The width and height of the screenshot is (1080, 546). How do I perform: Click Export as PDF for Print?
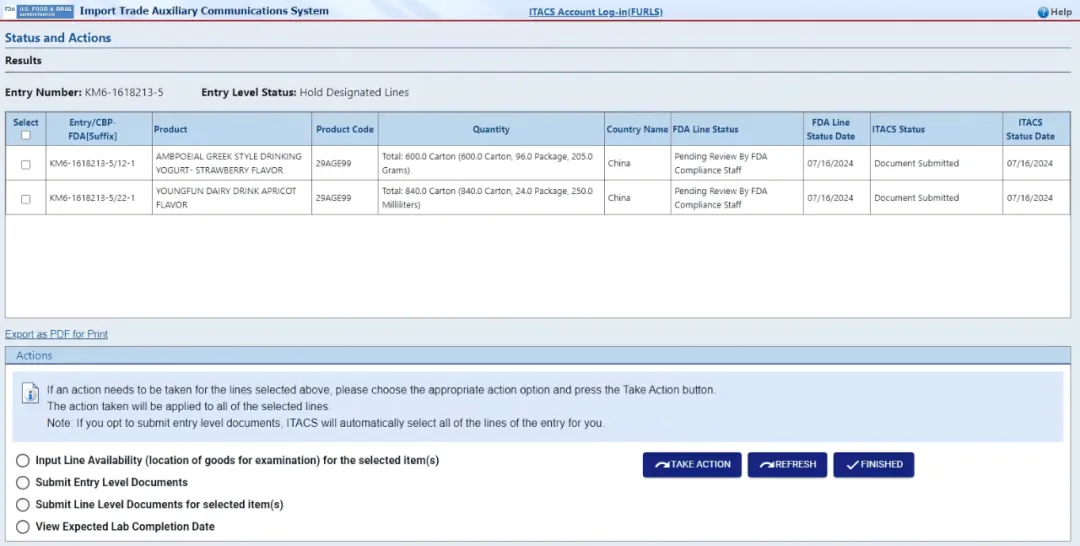pyautogui.click(x=56, y=334)
